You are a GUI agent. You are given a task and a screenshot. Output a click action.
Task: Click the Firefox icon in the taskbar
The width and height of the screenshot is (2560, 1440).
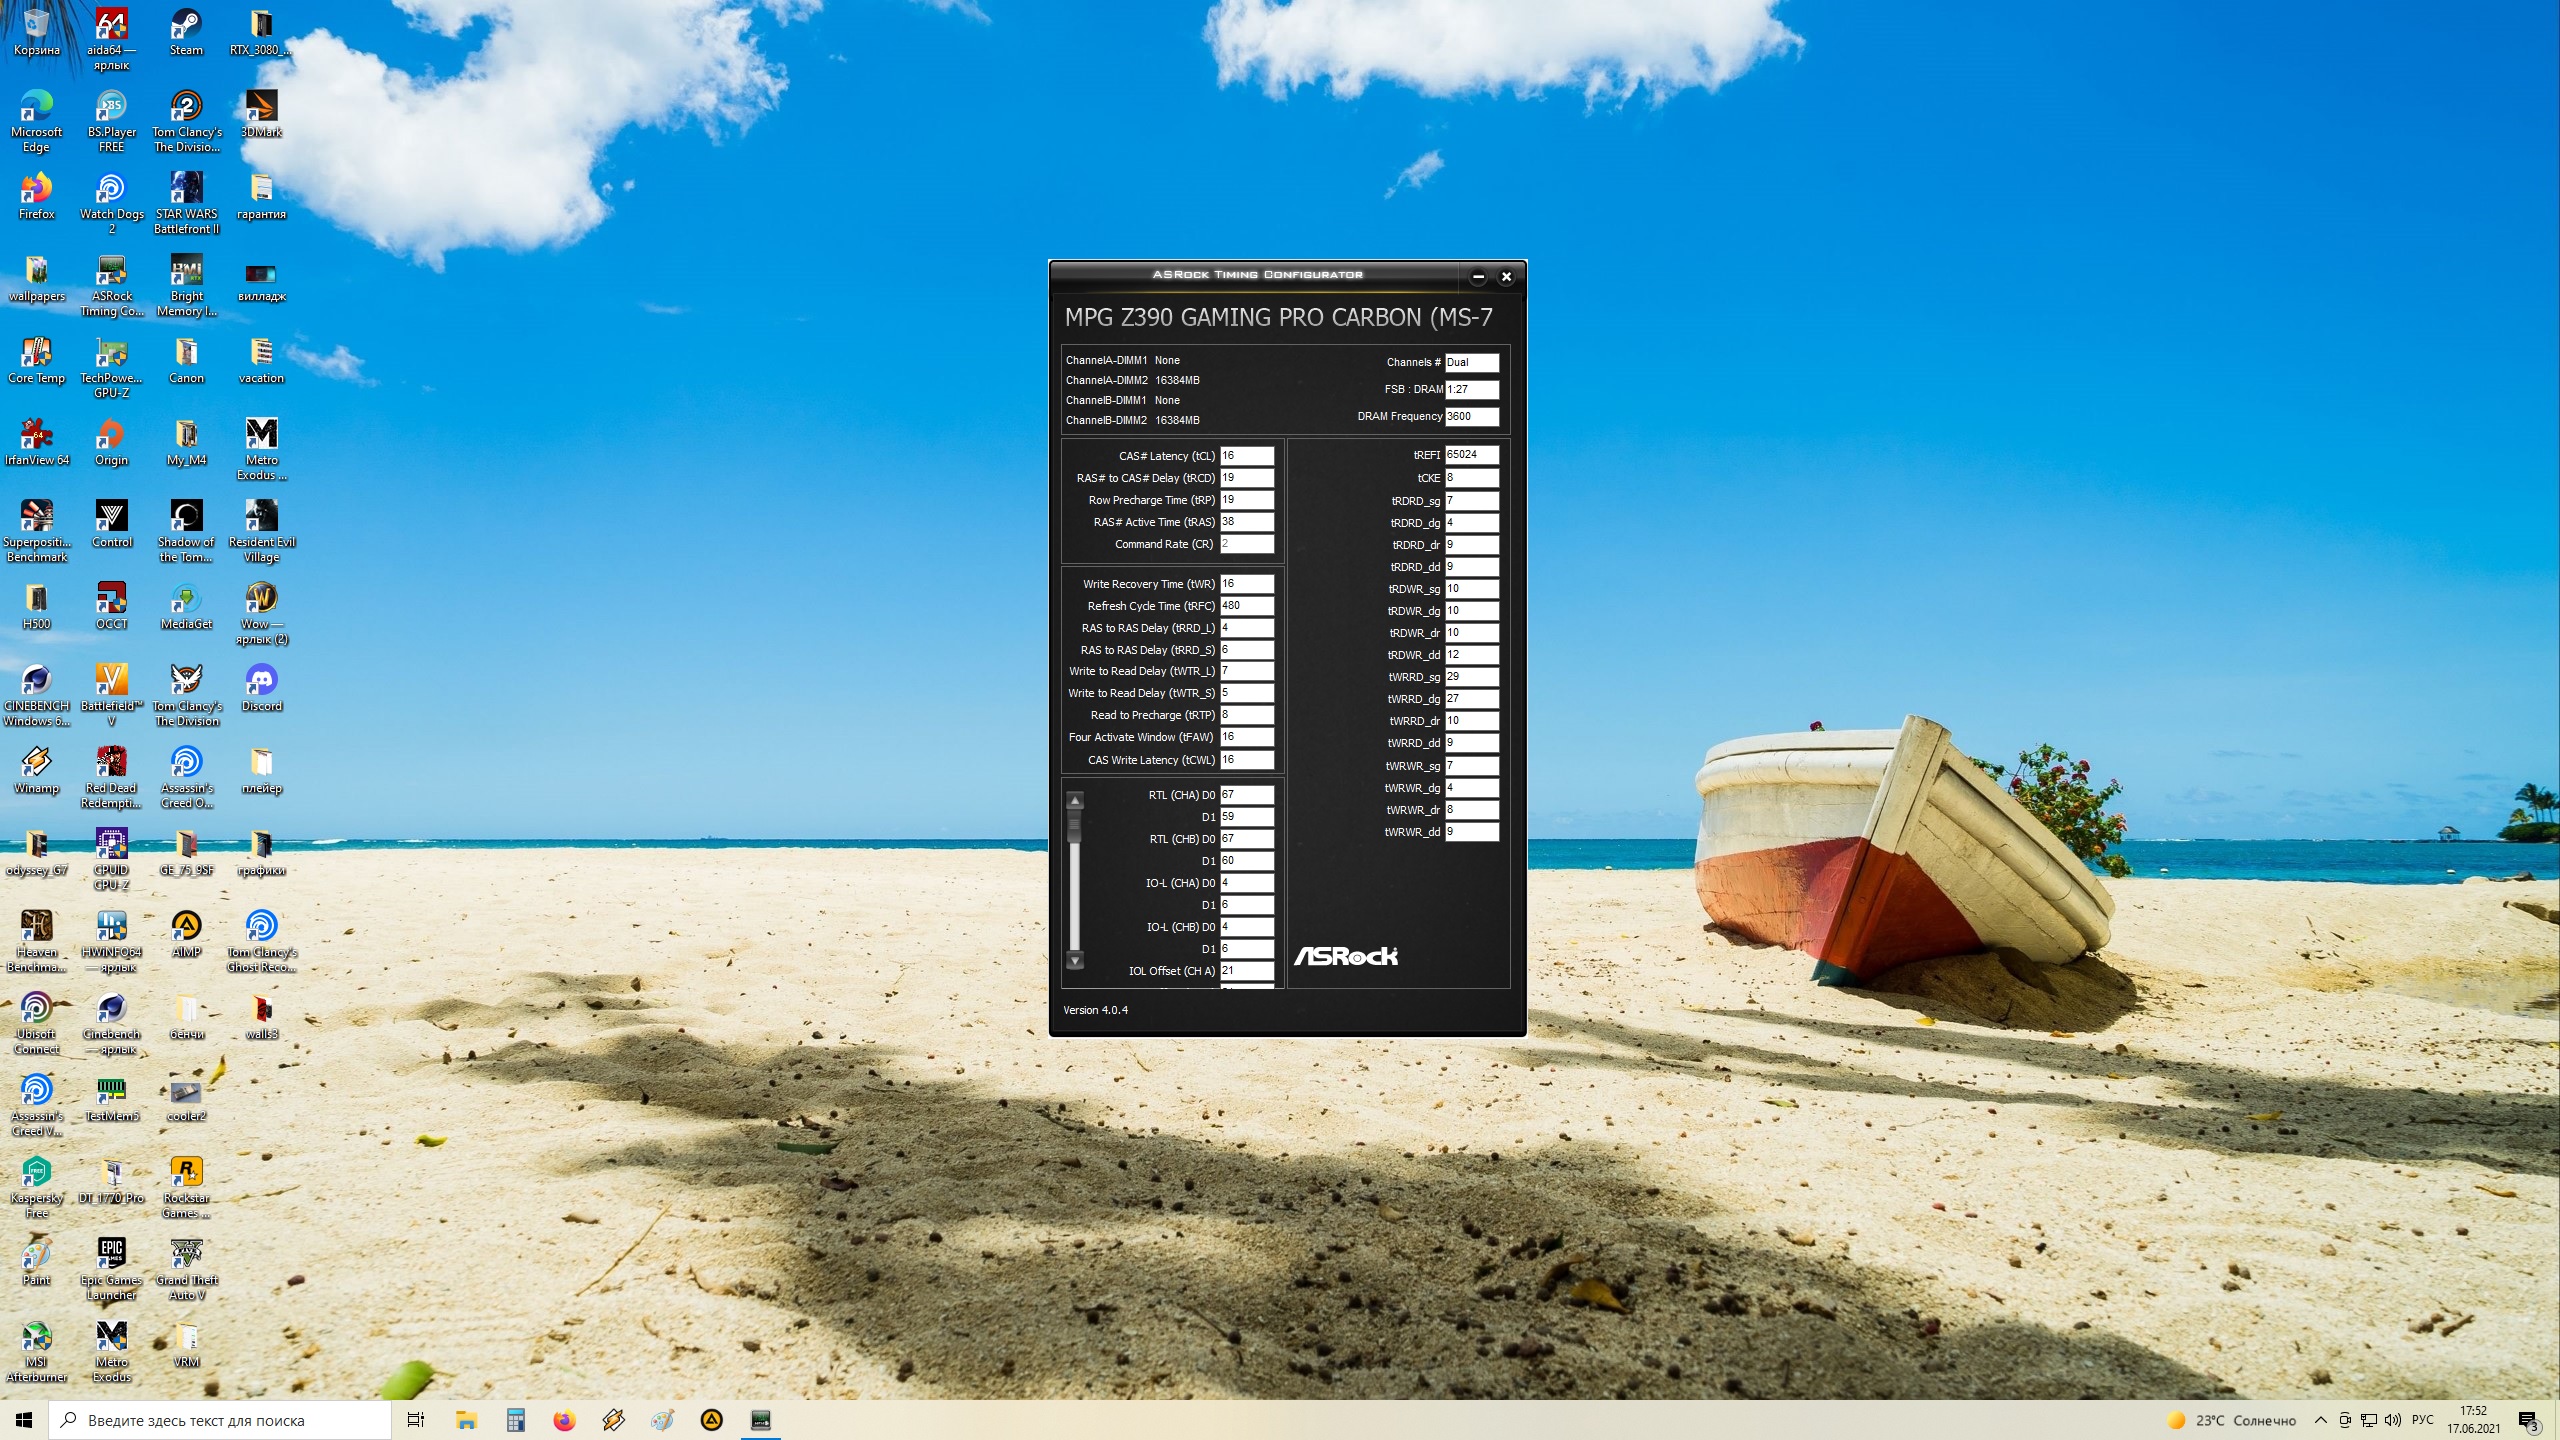coord(565,1420)
